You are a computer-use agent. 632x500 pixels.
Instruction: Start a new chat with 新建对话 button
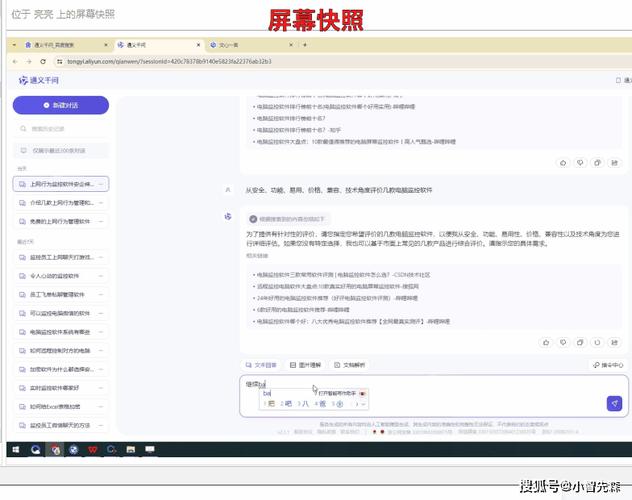60,105
